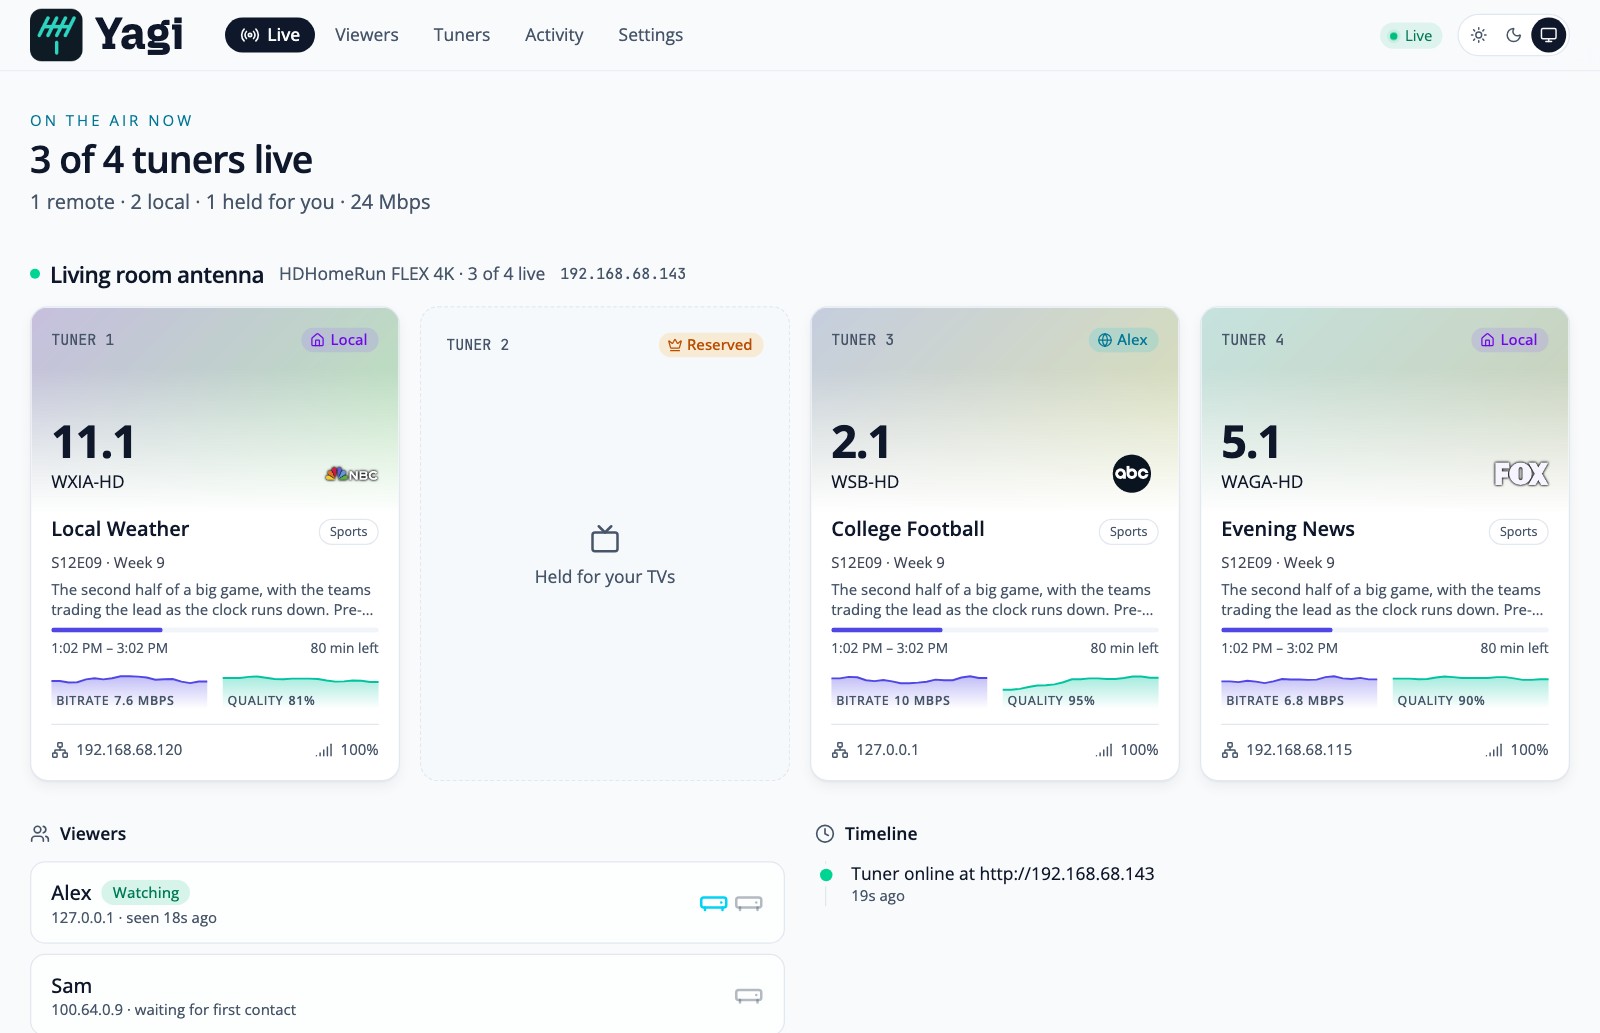Viewport: 1600px width, 1033px height.
Task: Open the Live tab
Action: tap(270, 35)
